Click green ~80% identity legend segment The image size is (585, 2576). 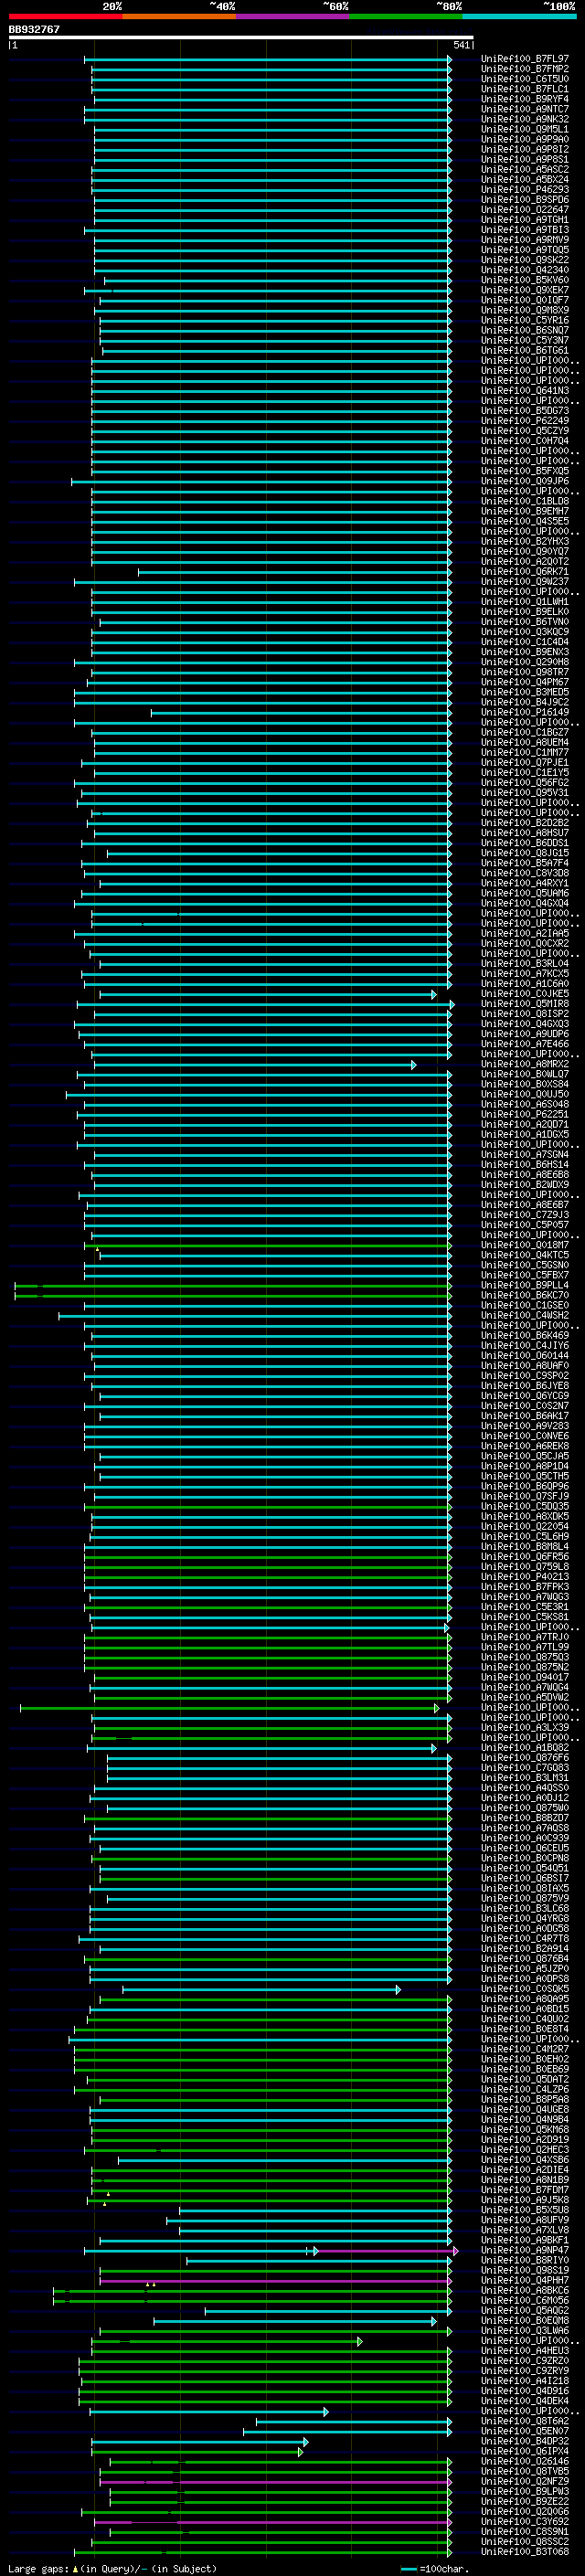click(x=406, y=16)
